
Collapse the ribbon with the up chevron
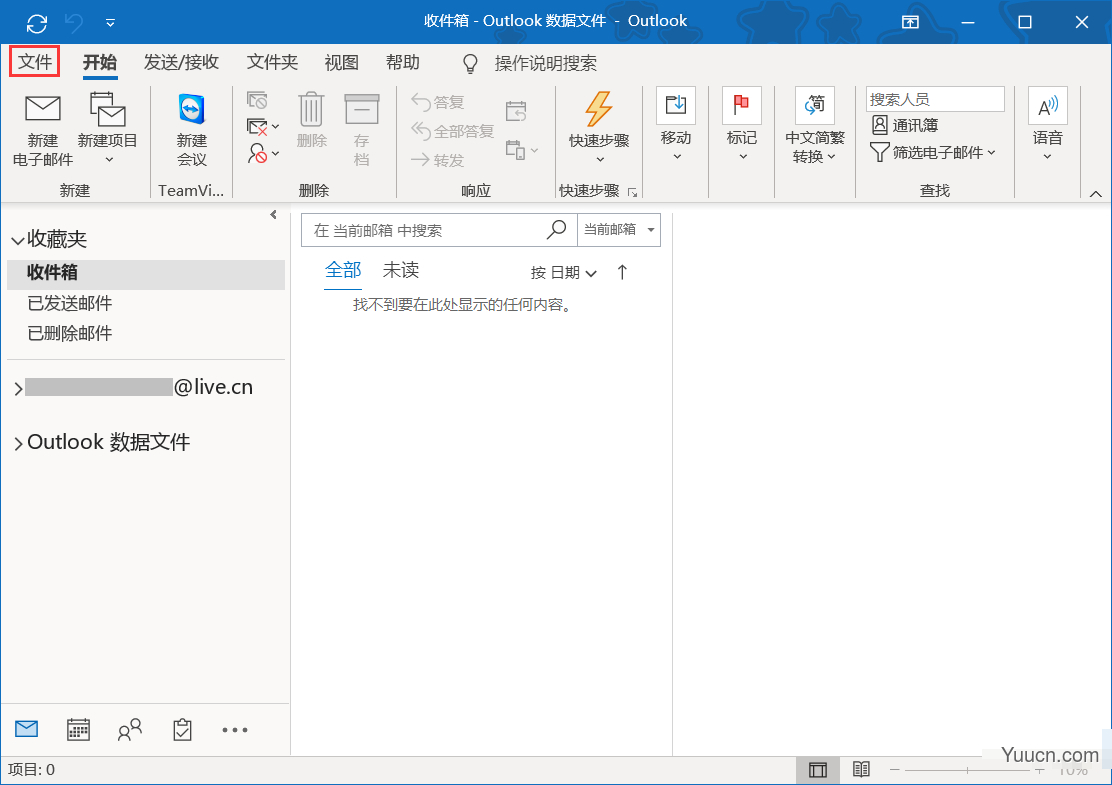[1096, 194]
